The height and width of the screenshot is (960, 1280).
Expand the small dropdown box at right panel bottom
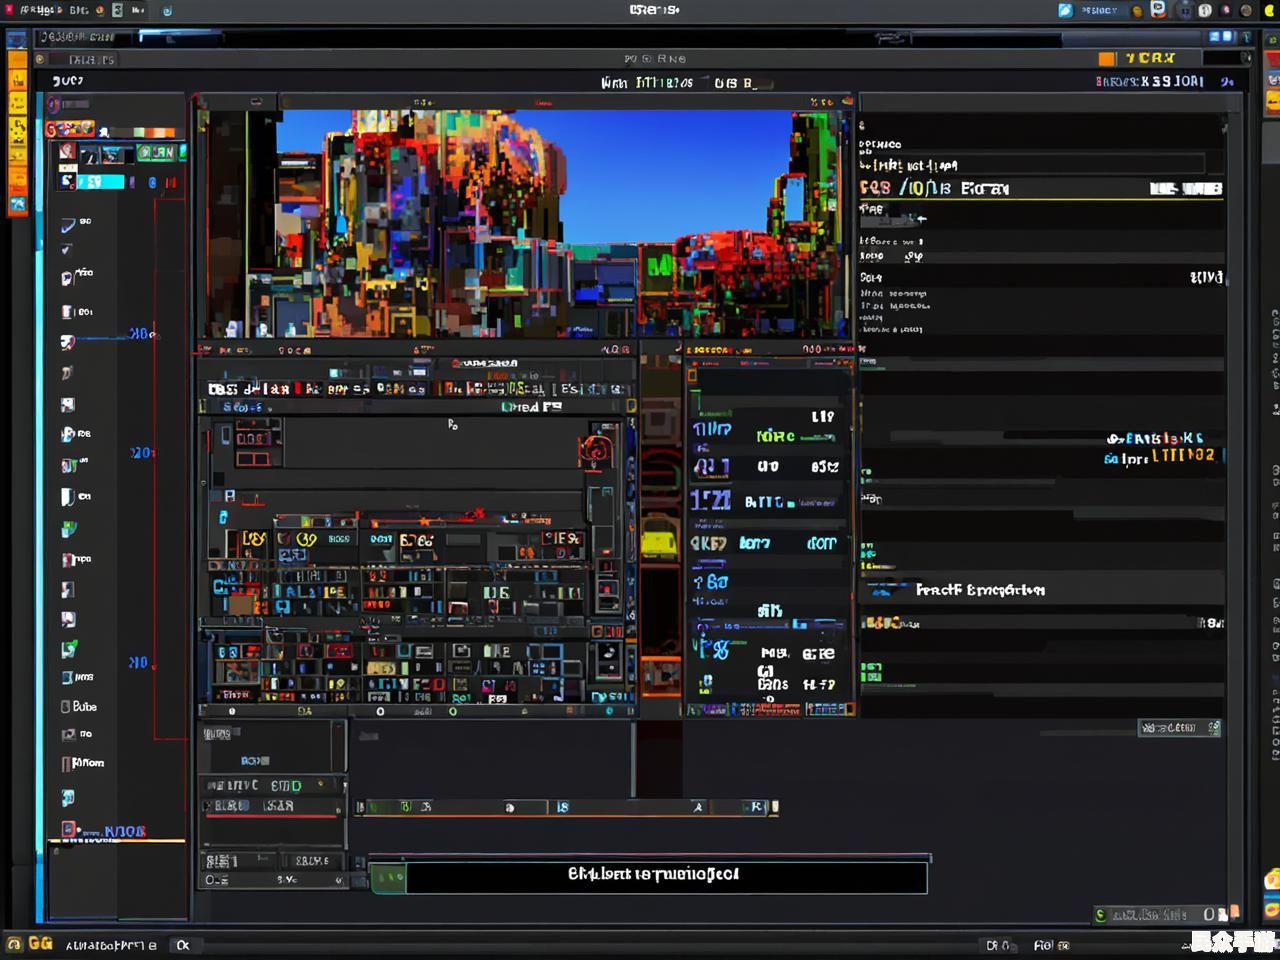pos(1179,728)
